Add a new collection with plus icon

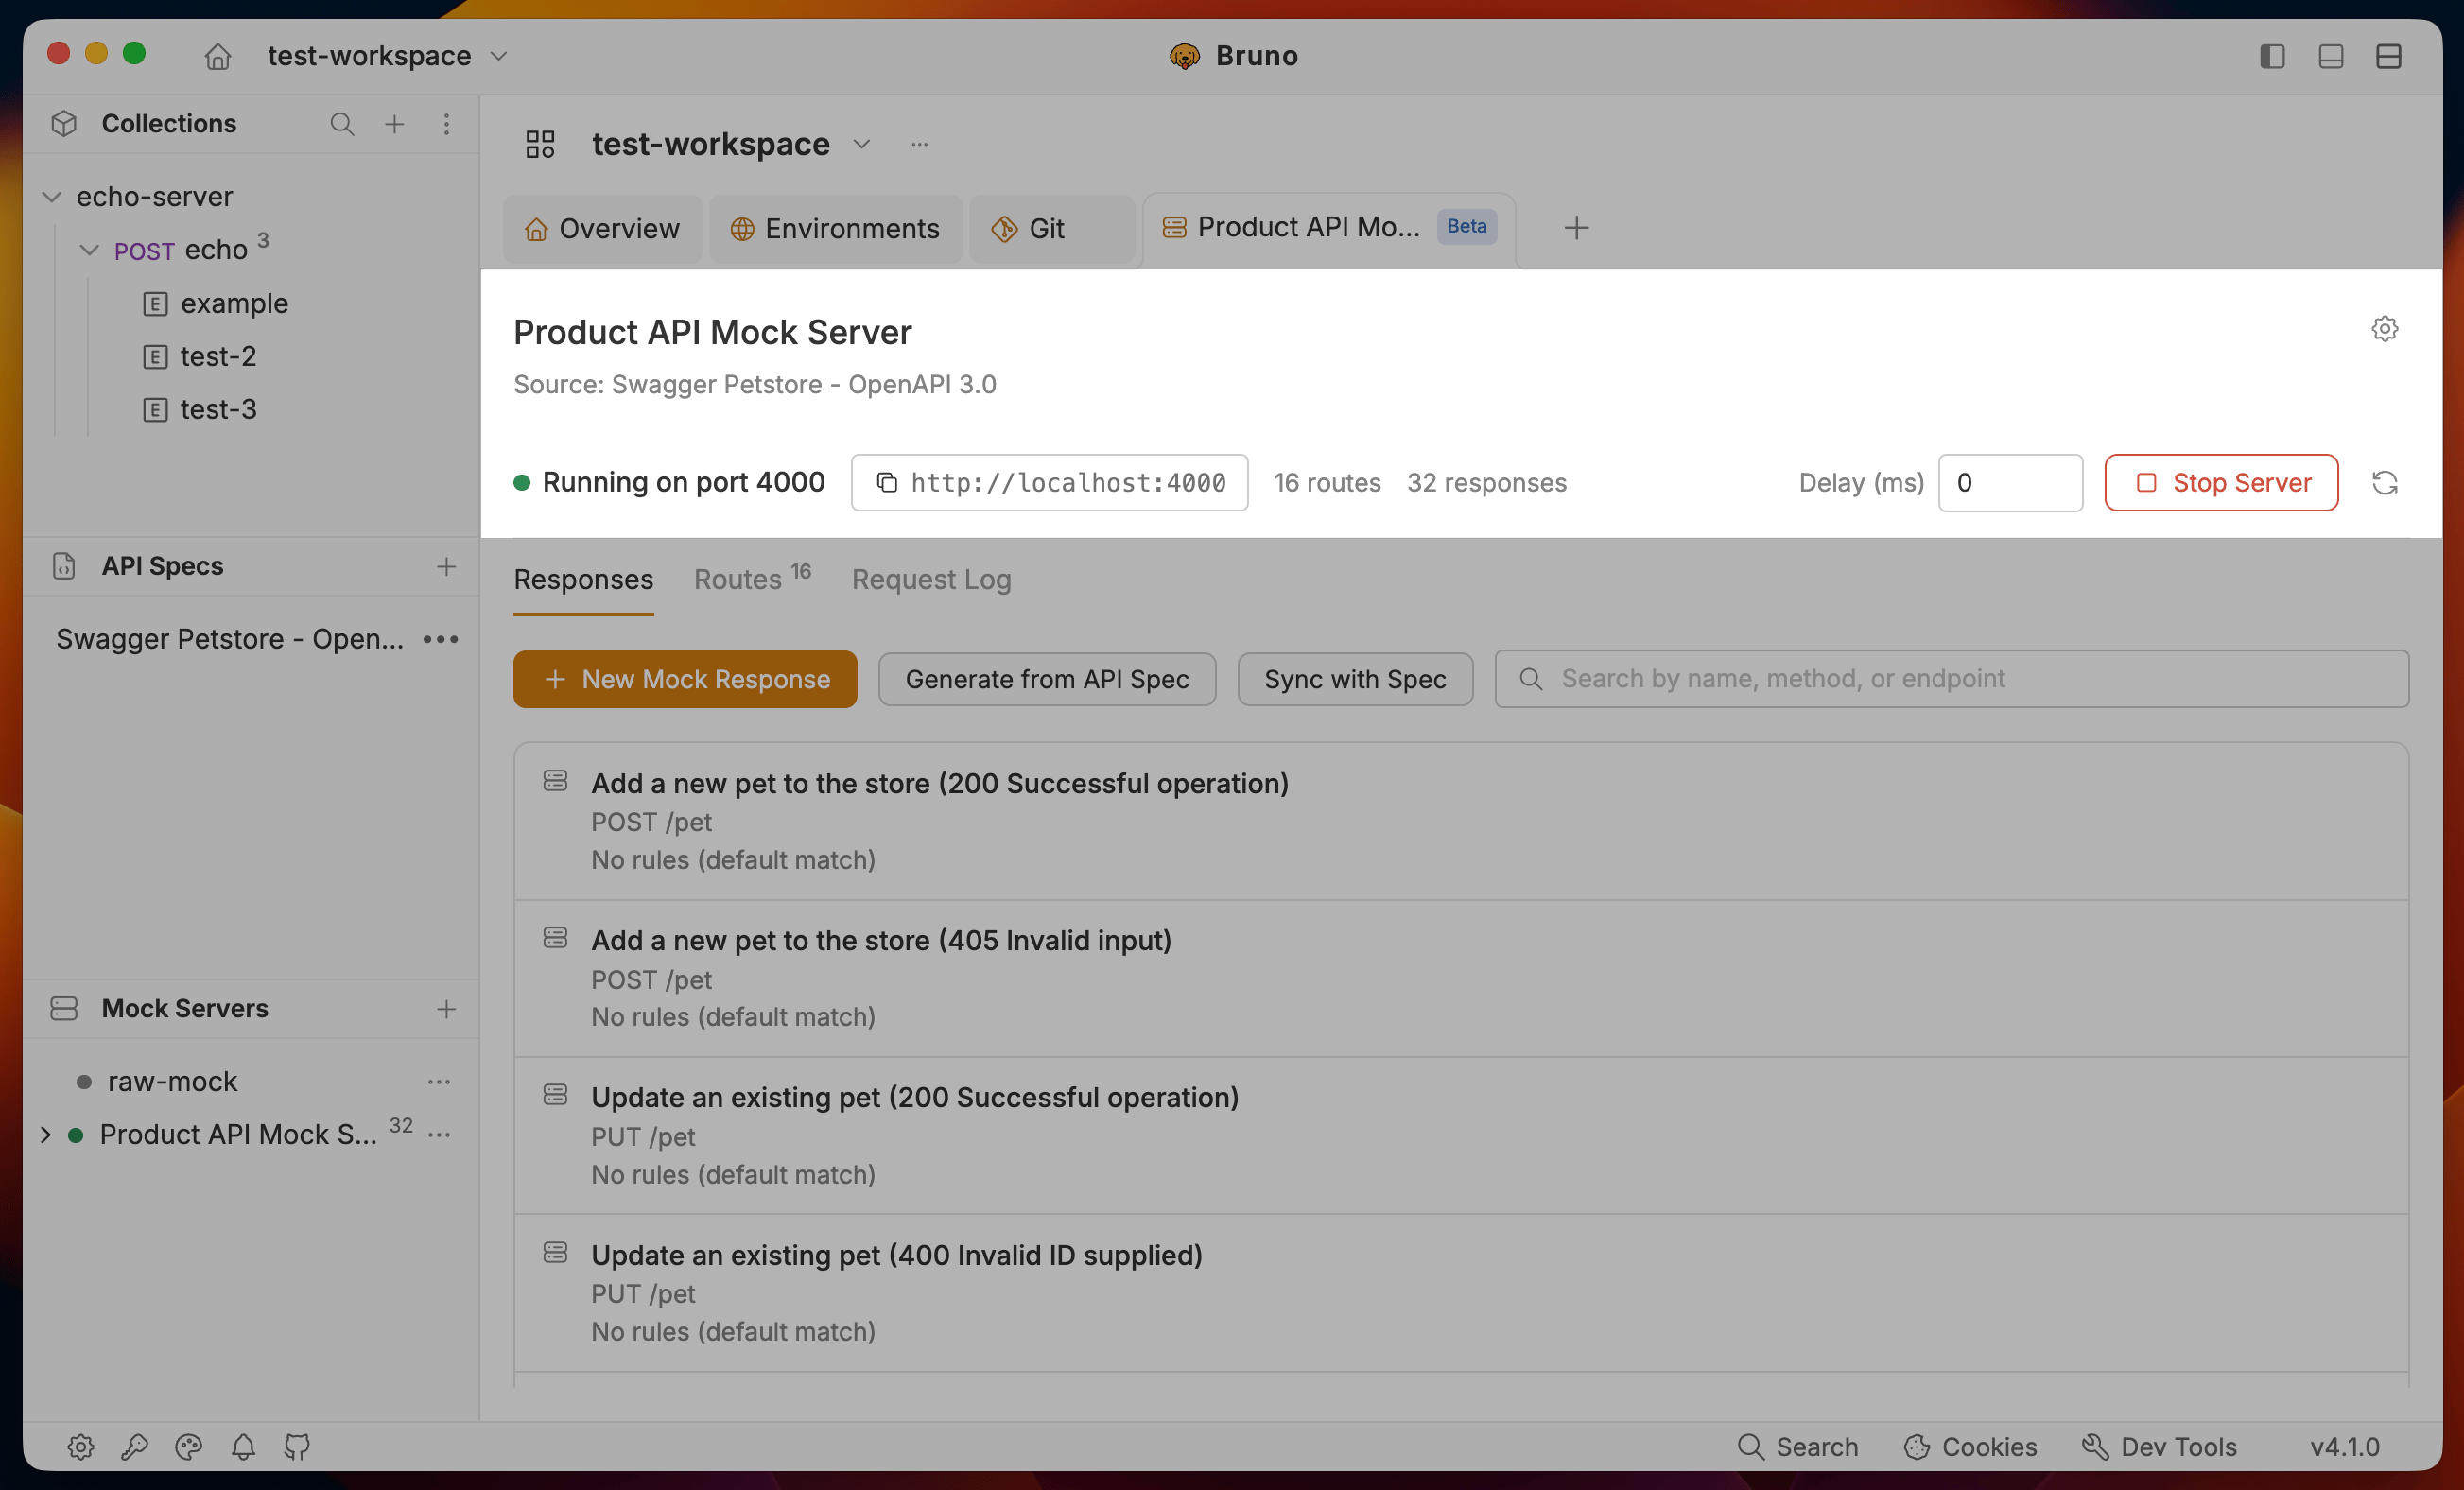(x=395, y=124)
